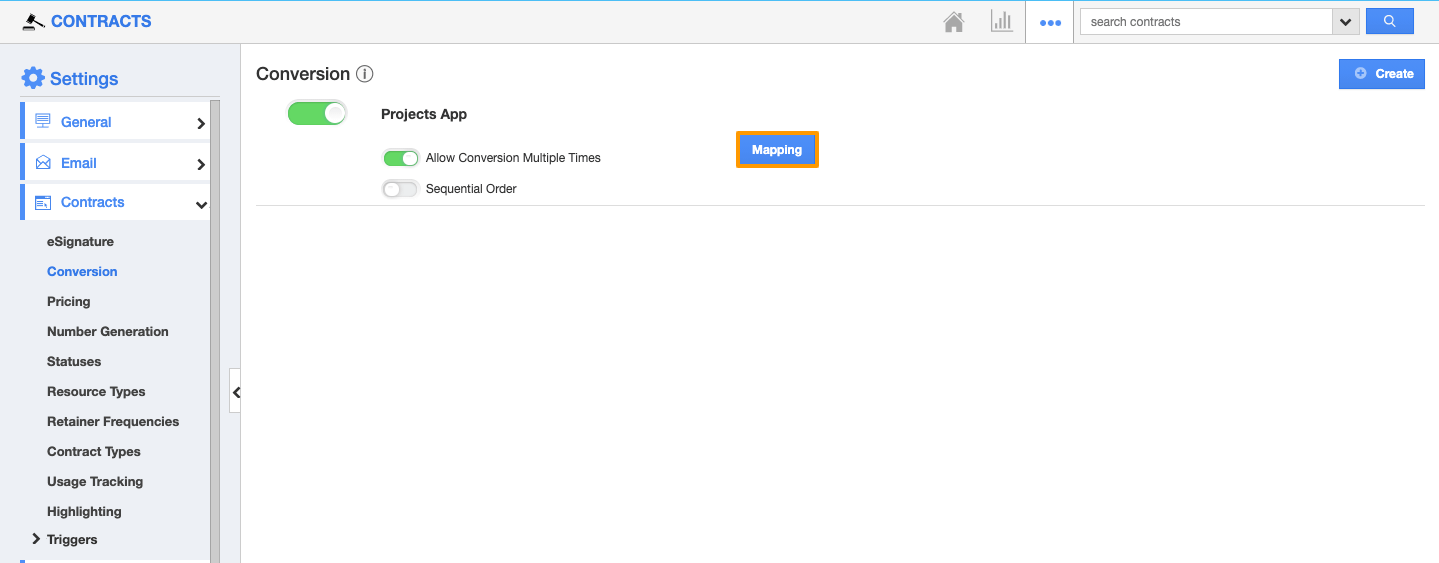Click the Mapping button
Image resolution: width=1439 pixels, height=563 pixels.
[x=777, y=150]
